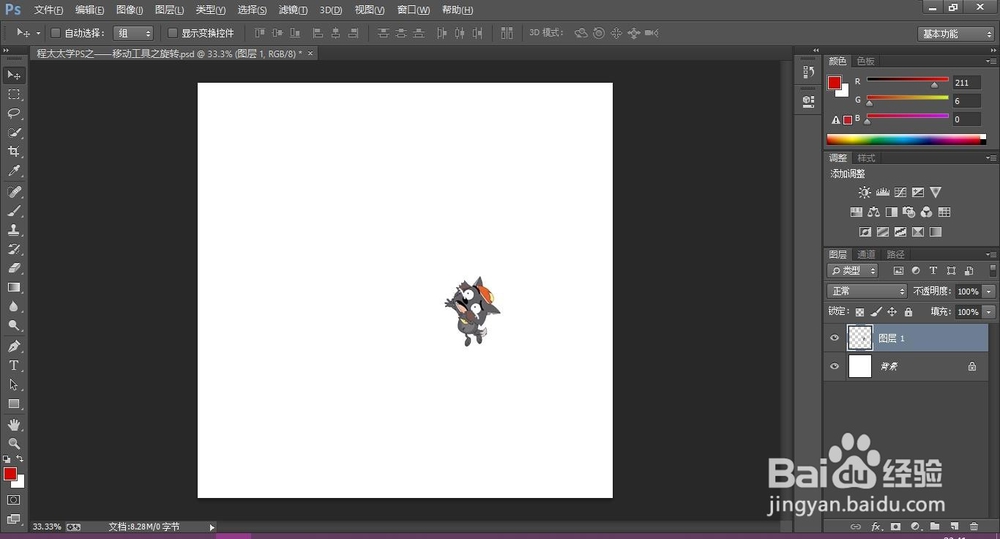Add Levels adjustment
The height and width of the screenshot is (539, 1000).
click(x=882, y=192)
